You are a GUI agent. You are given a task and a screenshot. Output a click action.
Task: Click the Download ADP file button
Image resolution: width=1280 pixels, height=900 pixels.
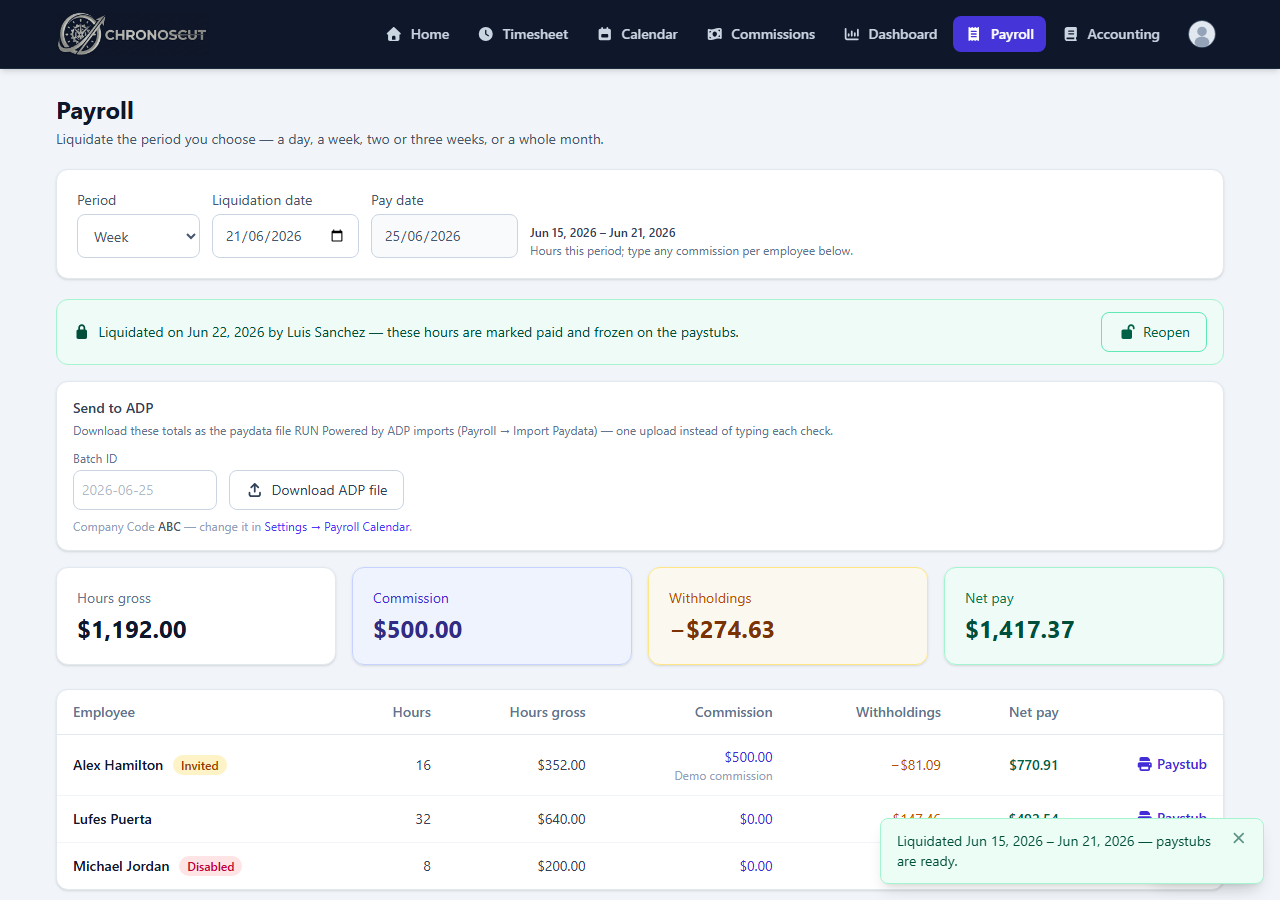click(316, 490)
